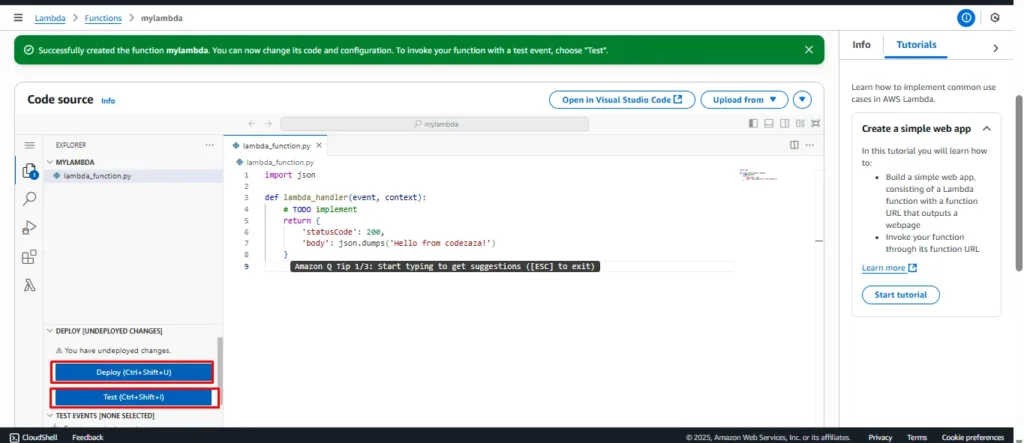Open Cookie preferences in footer

[x=972, y=437]
